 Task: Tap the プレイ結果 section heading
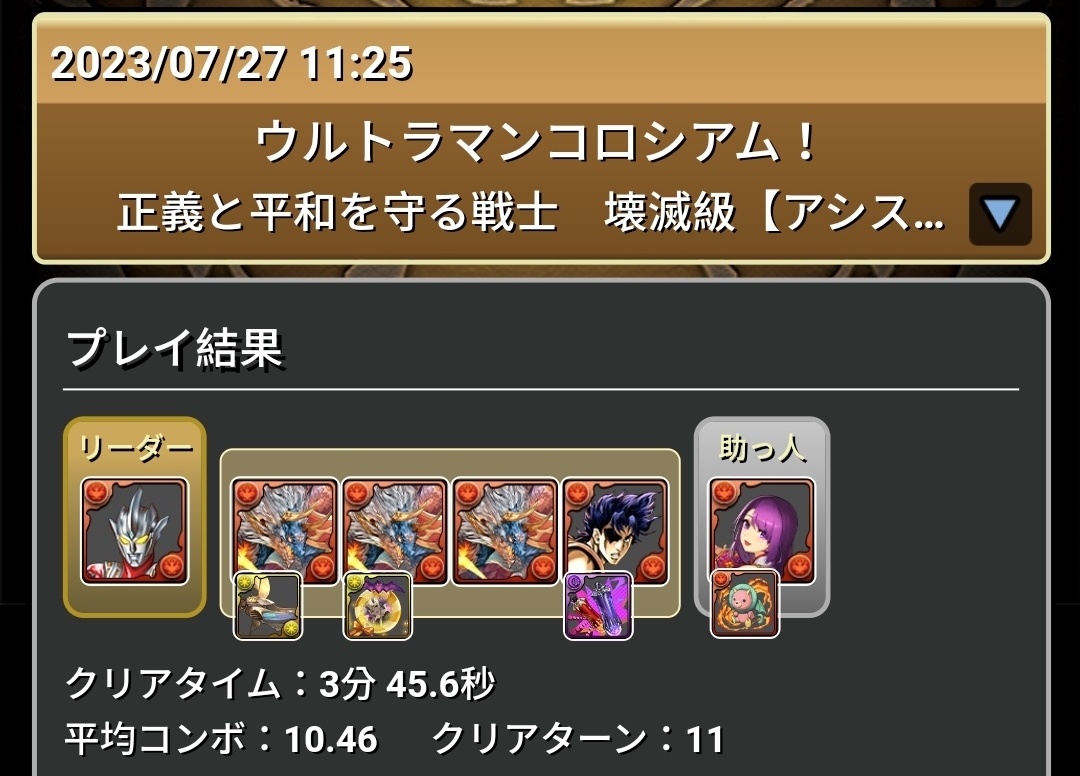[x=176, y=348]
